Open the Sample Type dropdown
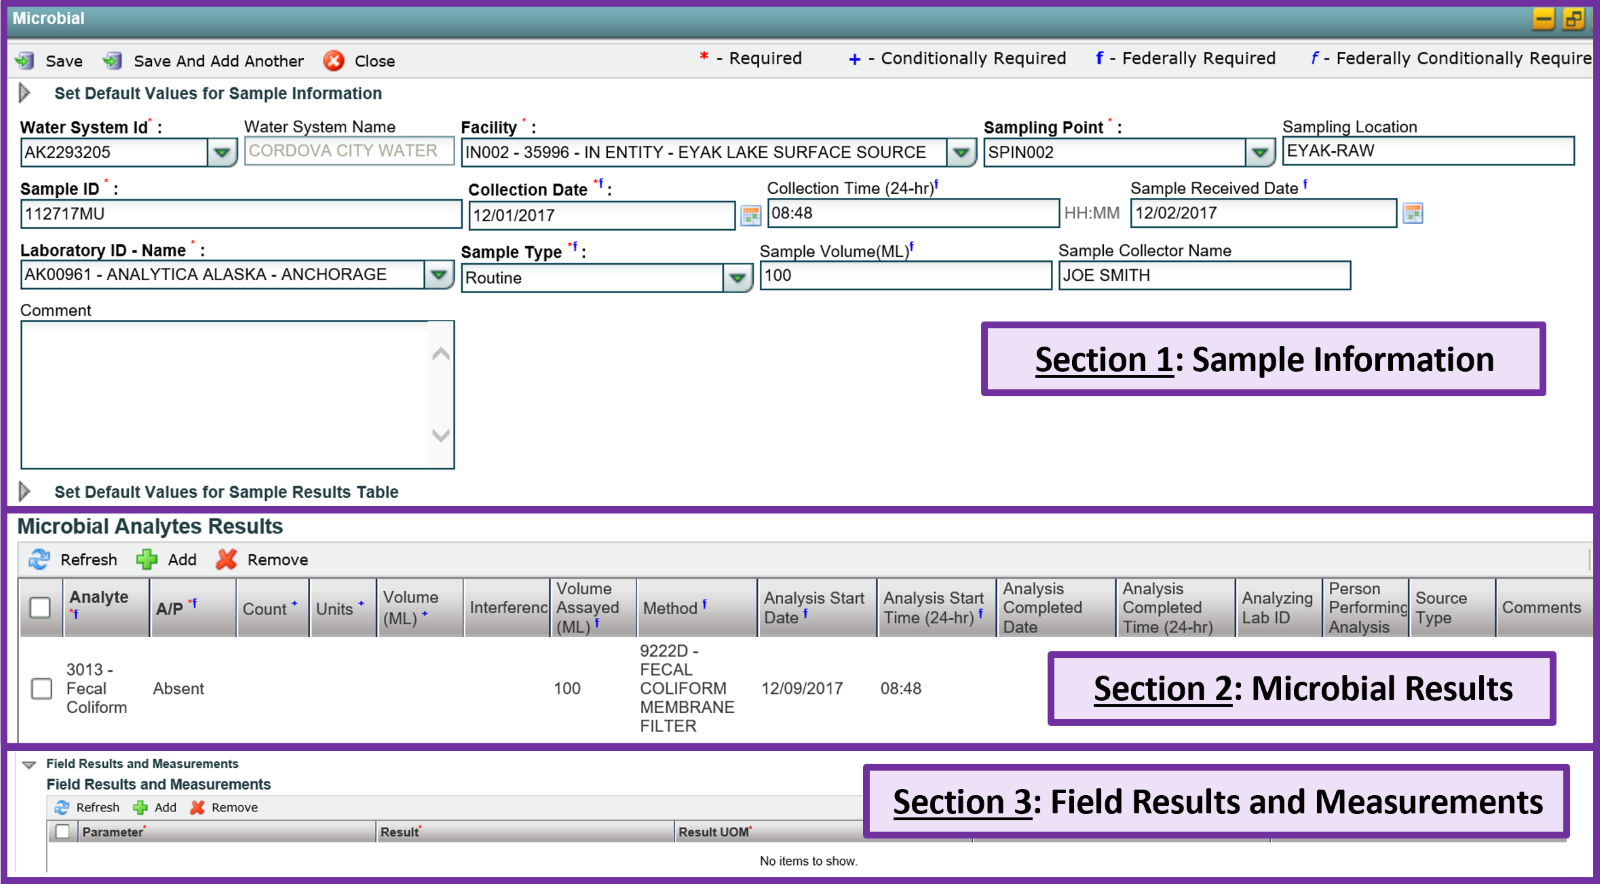The image size is (1600, 884). pyautogui.click(x=737, y=278)
